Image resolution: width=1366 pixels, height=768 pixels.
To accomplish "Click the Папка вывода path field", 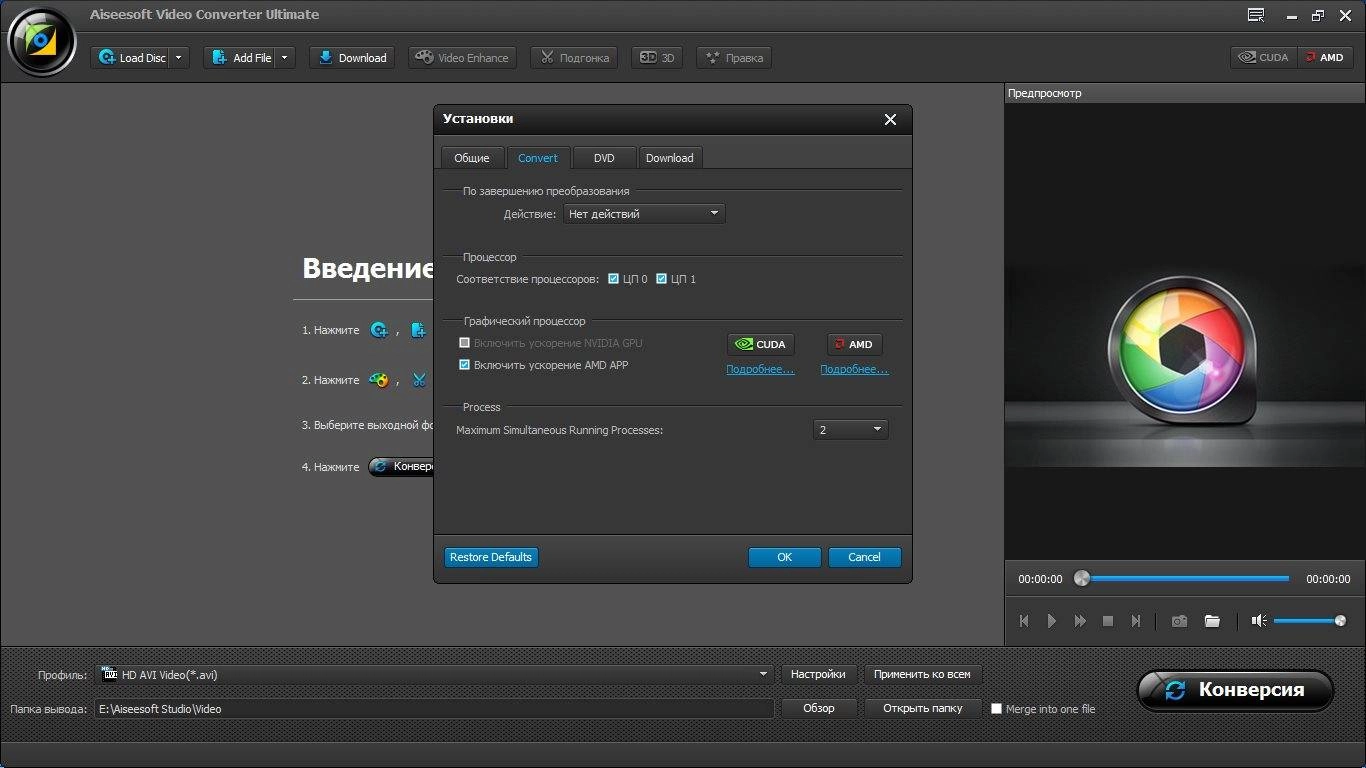I will pyautogui.click(x=435, y=709).
